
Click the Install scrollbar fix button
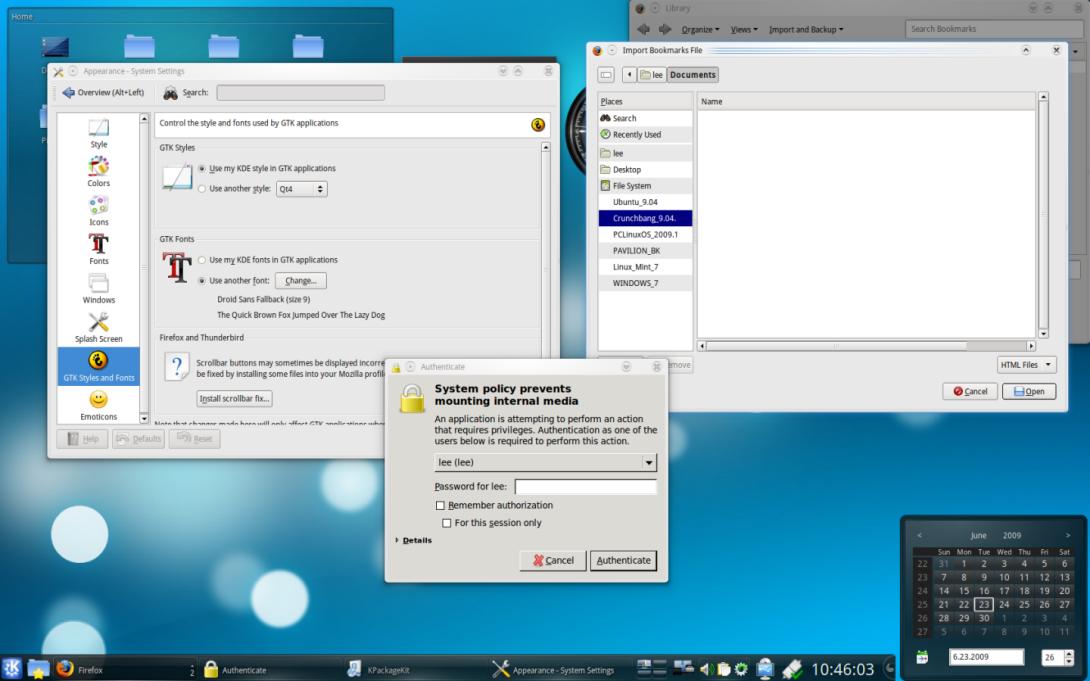tap(235, 399)
